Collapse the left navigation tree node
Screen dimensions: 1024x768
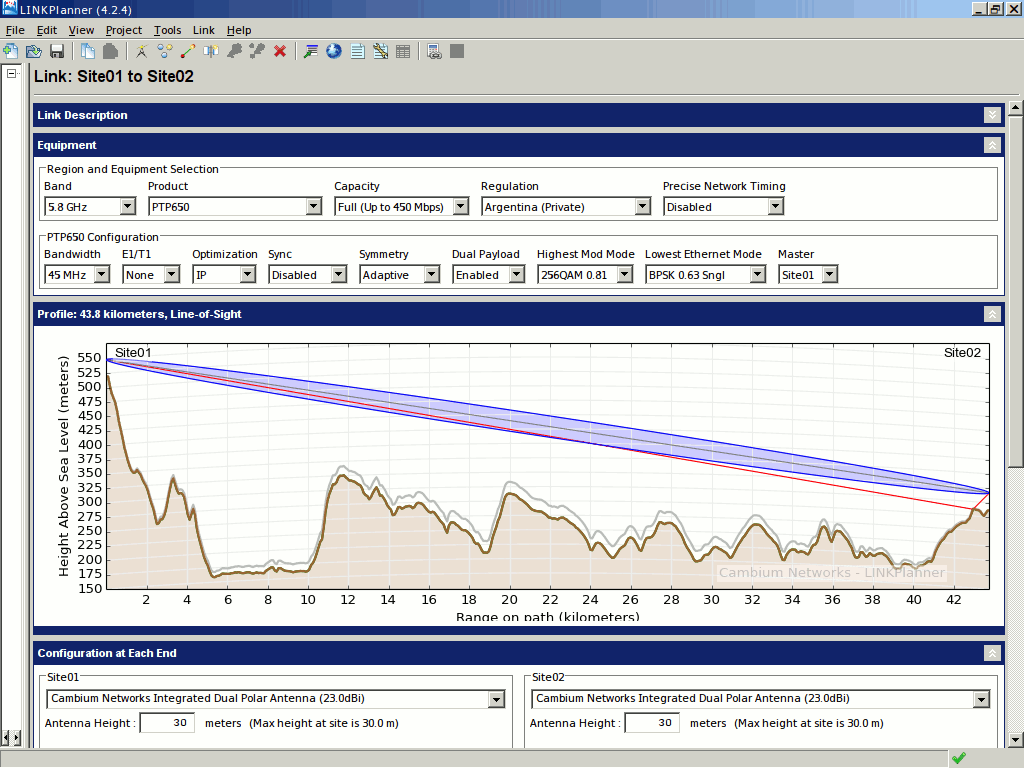click(11, 74)
